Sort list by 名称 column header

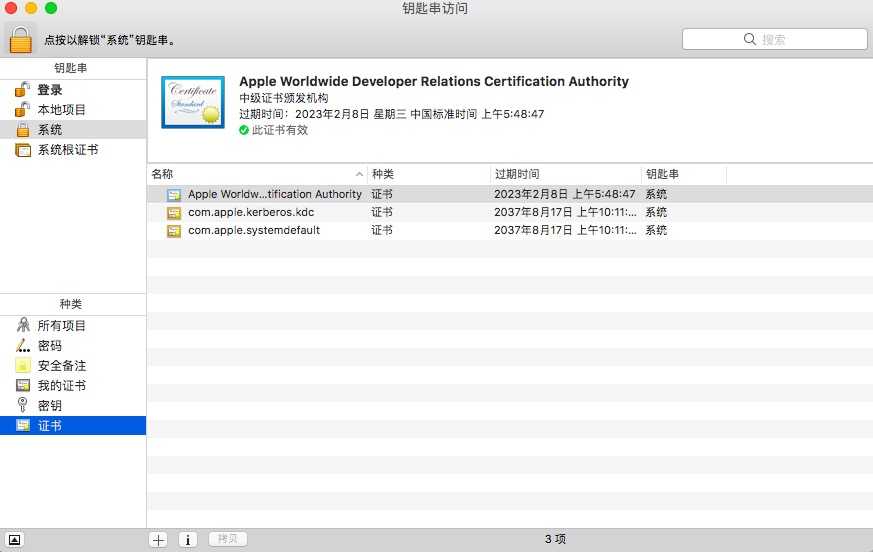(x=257, y=174)
